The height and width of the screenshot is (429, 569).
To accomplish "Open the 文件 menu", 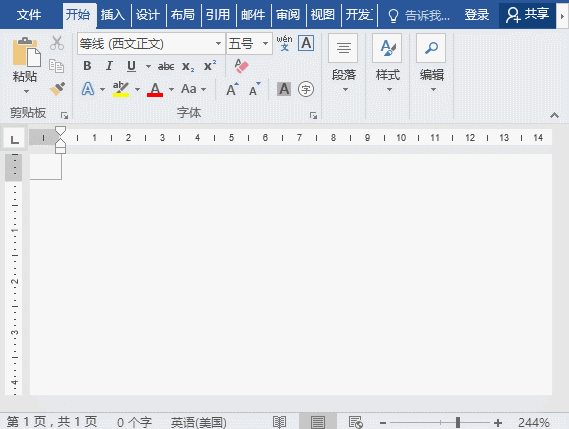I will [29, 15].
